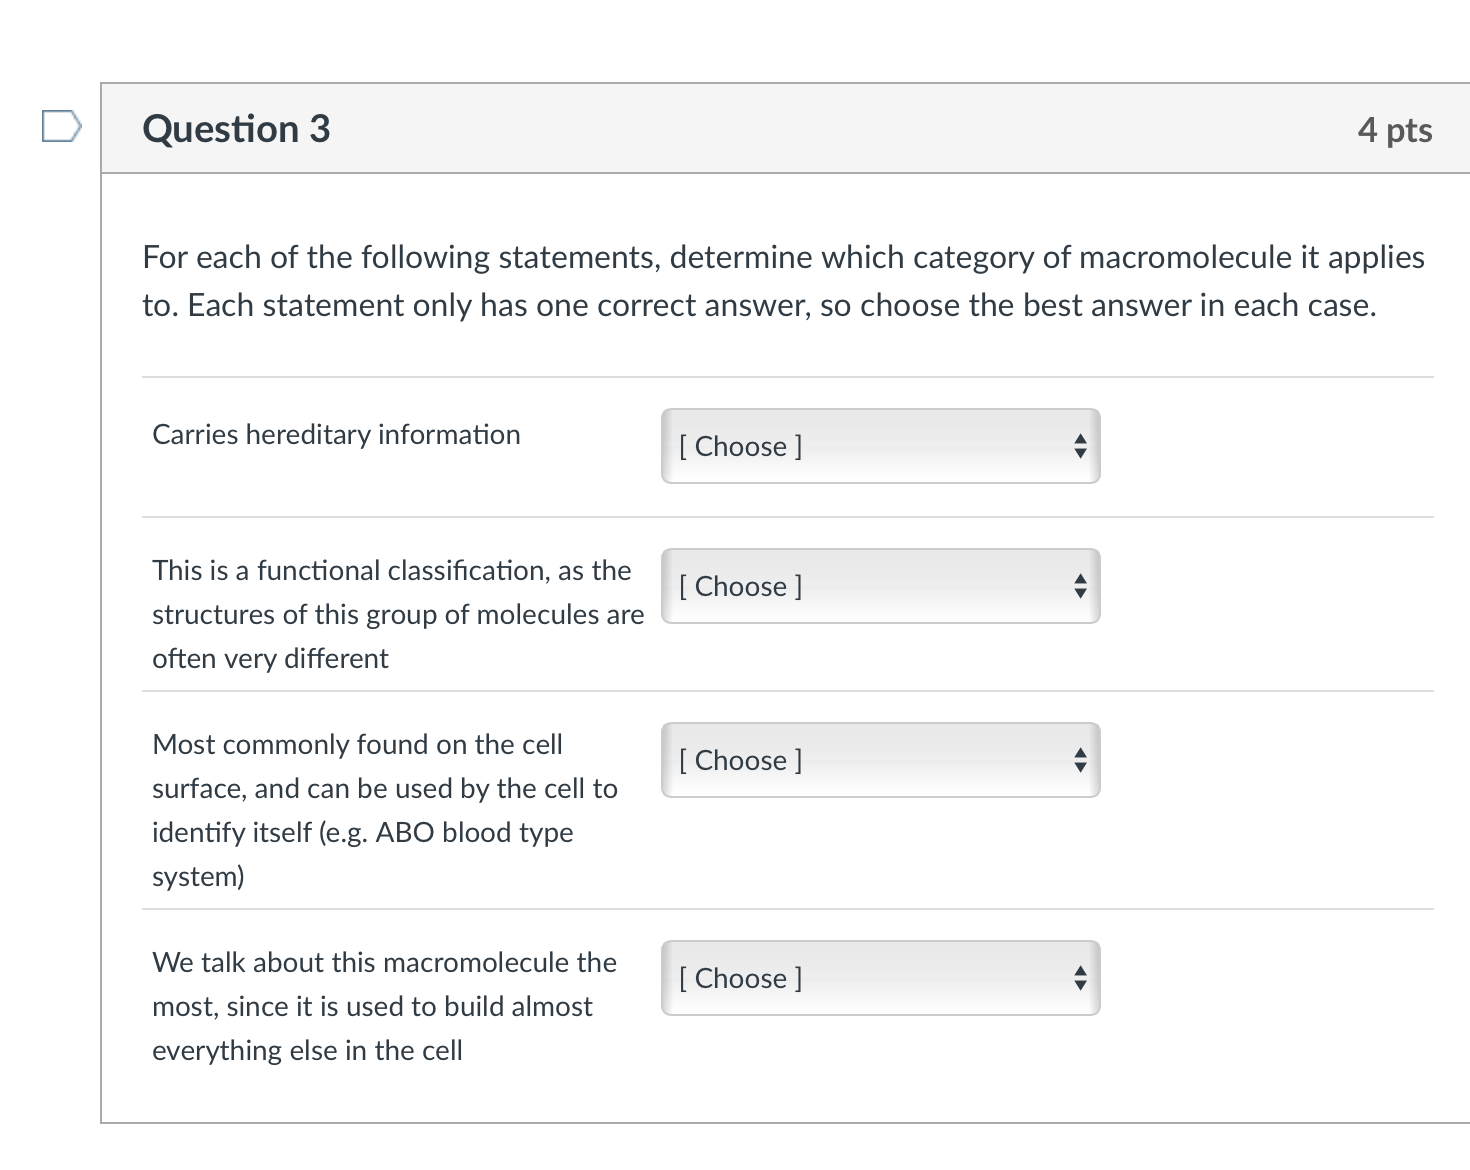The width and height of the screenshot is (1470, 1170).
Task: Open the Choose dropdown for hereditary information
Action: [878, 446]
